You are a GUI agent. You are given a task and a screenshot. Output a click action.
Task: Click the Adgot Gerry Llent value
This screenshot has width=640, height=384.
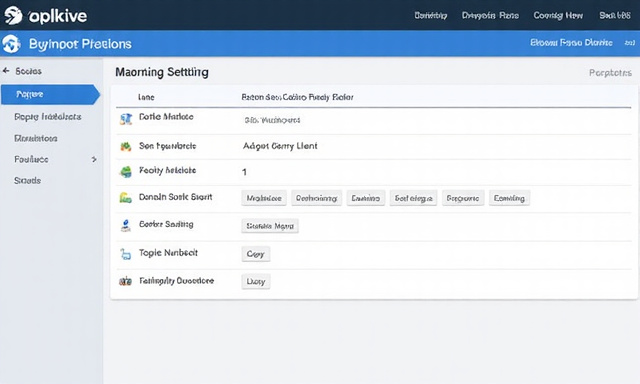coord(280,146)
